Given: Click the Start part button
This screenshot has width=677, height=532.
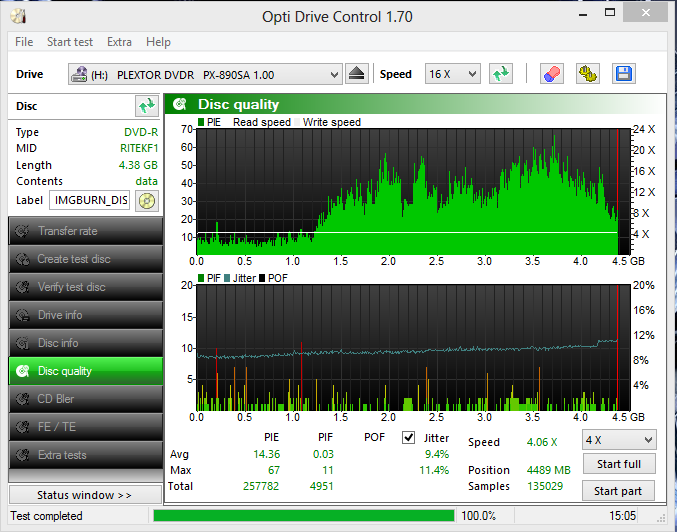Looking at the screenshot, I should click(618, 491).
